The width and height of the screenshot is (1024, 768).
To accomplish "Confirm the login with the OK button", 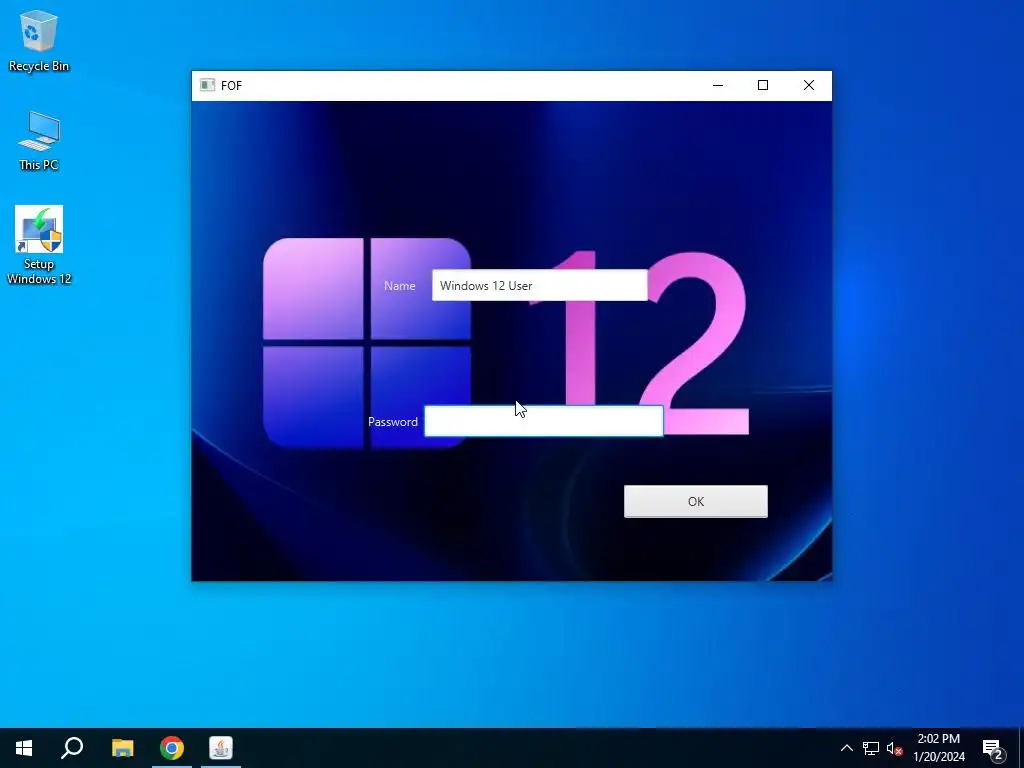I will tap(696, 502).
